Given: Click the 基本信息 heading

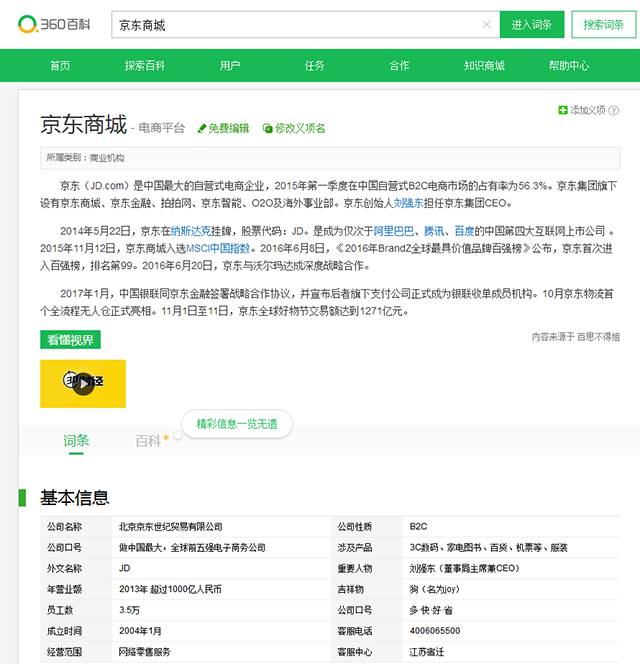Looking at the screenshot, I should [75, 498].
